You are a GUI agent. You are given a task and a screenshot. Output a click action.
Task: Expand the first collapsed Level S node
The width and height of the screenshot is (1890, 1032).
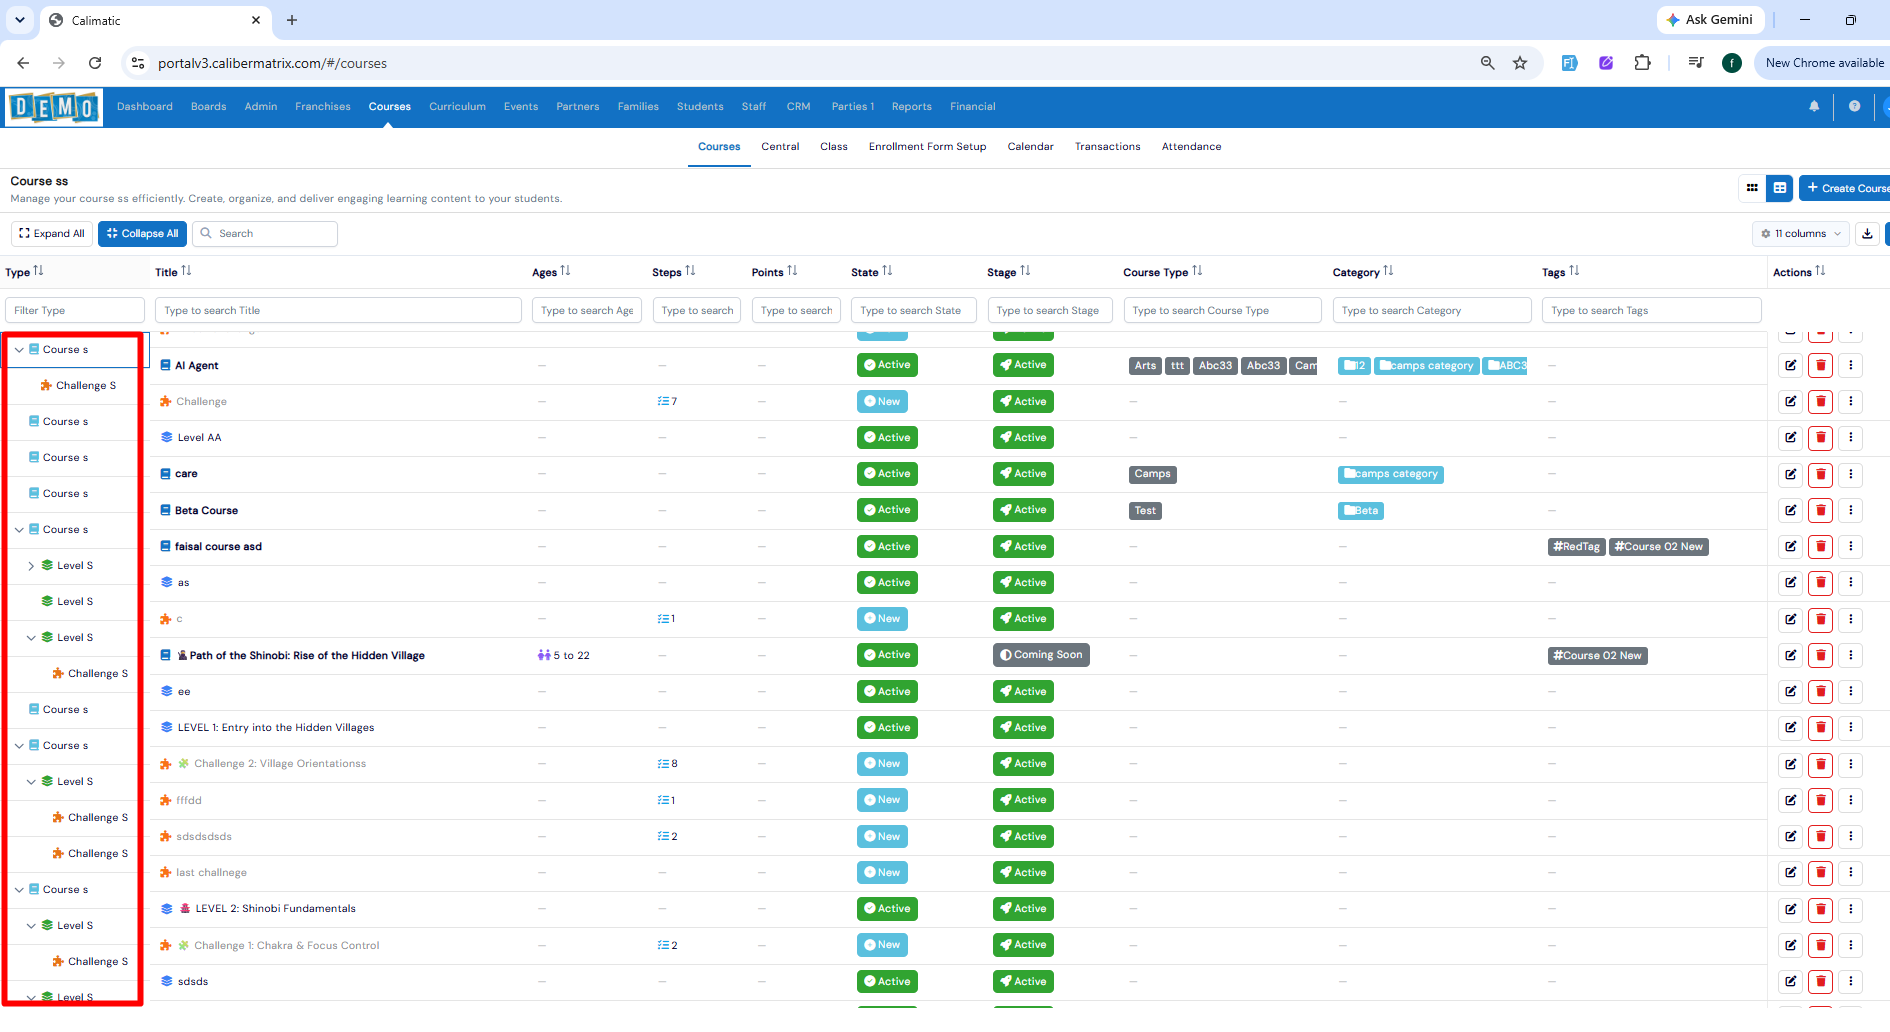click(31, 566)
